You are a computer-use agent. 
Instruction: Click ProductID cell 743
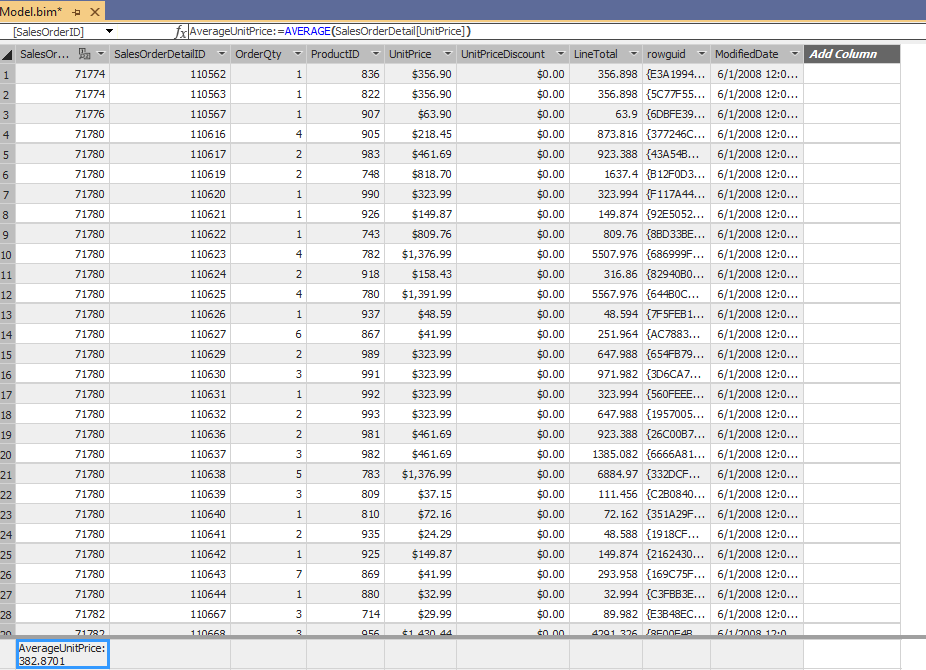pos(345,234)
